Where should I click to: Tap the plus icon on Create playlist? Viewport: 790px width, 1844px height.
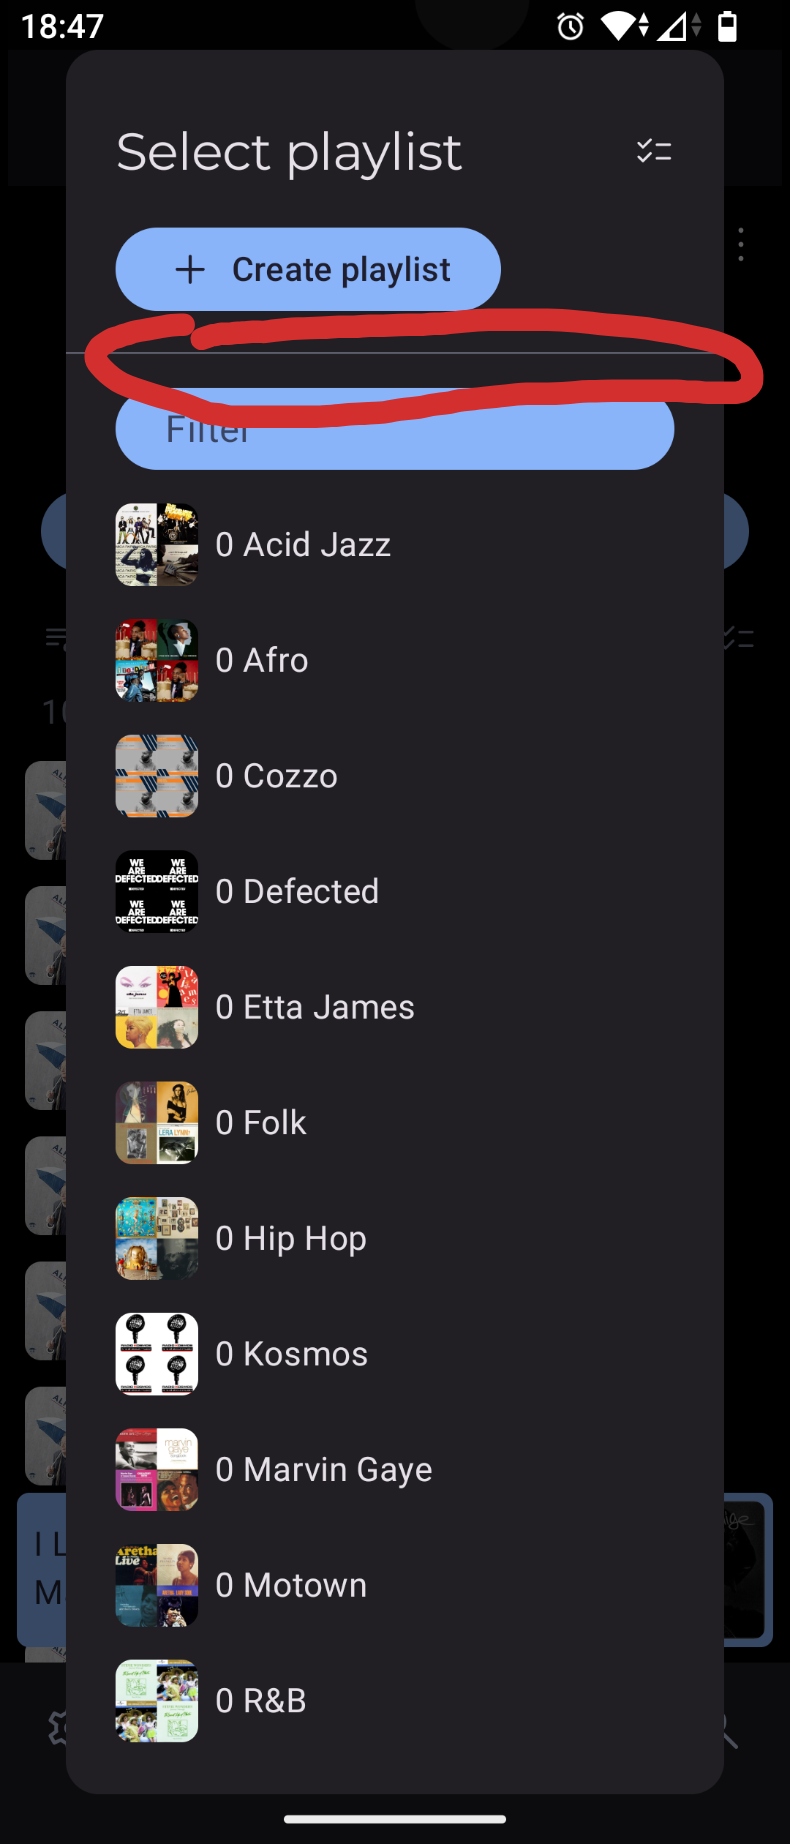[x=190, y=269]
